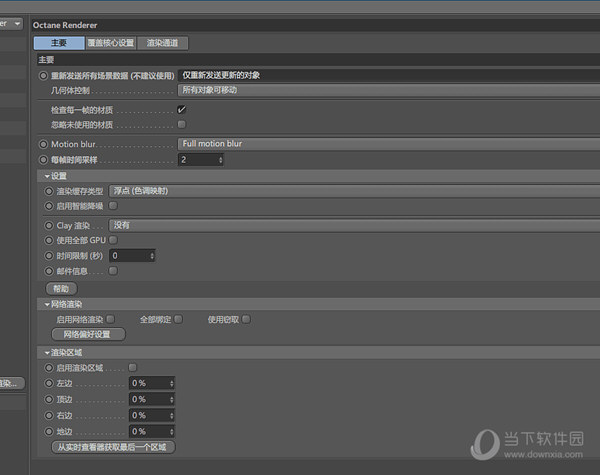Click the 每帧时间采样 stepper arrows
Image resolution: width=600 pixels, height=475 pixels.
coord(220,160)
